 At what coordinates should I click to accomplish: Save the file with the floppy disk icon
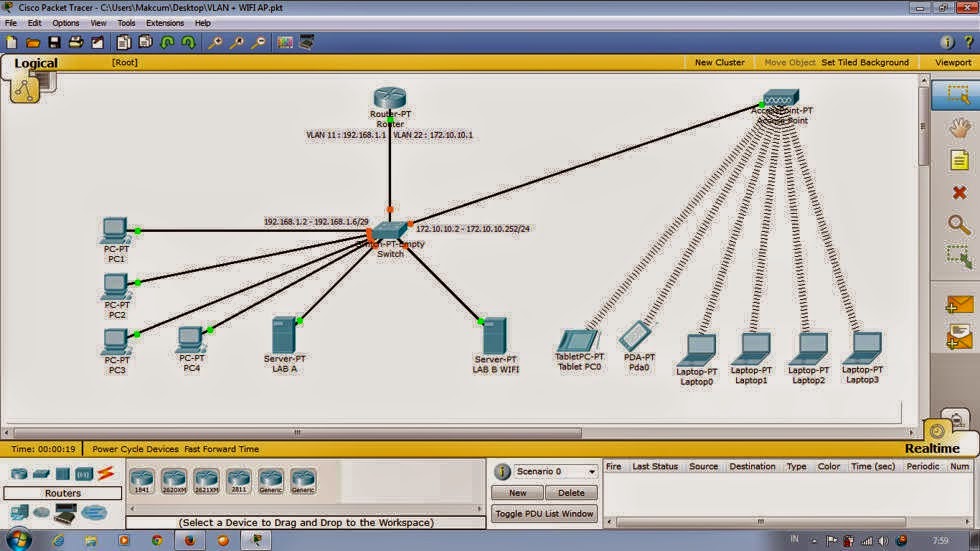tap(54, 42)
